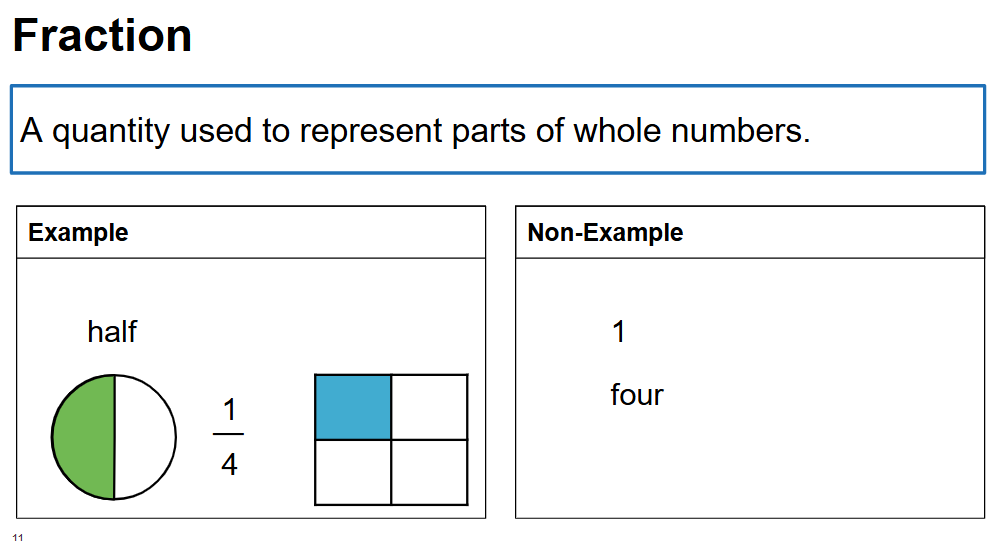The image size is (1006, 541).
Task: Click the "Non-Example" box header
Action: point(605,233)
